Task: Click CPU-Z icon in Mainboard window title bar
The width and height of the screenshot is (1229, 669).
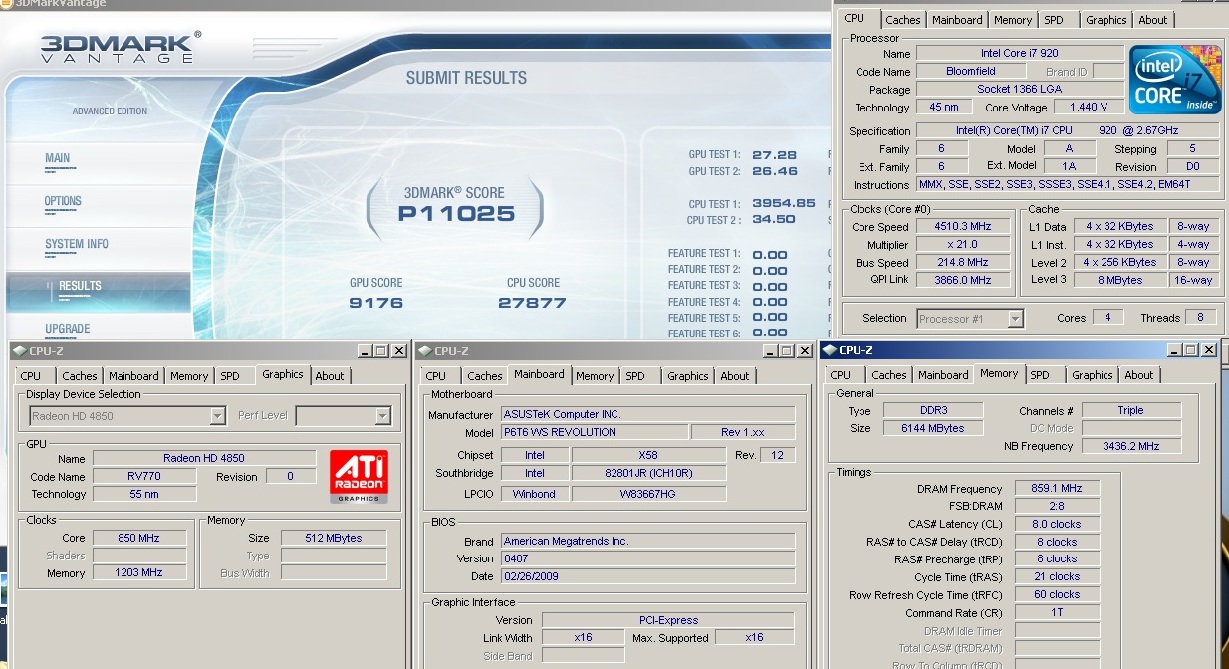Action: [x=424, y=351]
